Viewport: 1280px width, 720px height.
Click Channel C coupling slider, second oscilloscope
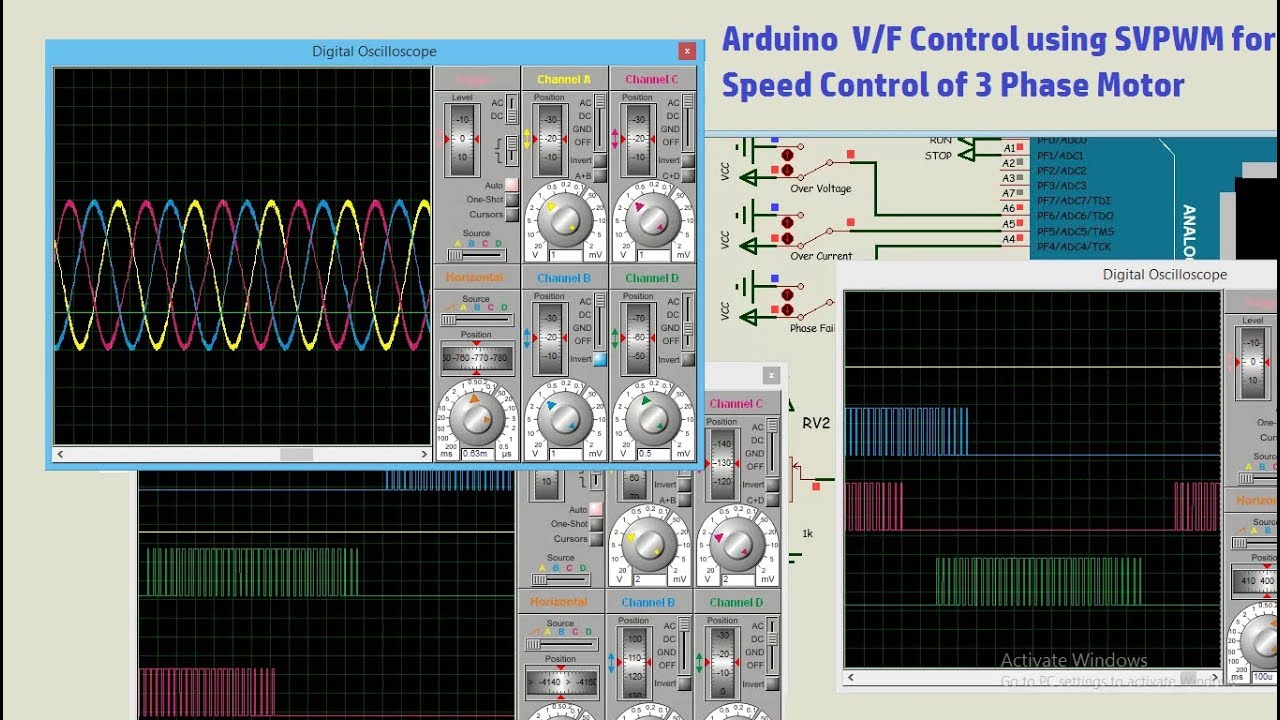point(772,446)
